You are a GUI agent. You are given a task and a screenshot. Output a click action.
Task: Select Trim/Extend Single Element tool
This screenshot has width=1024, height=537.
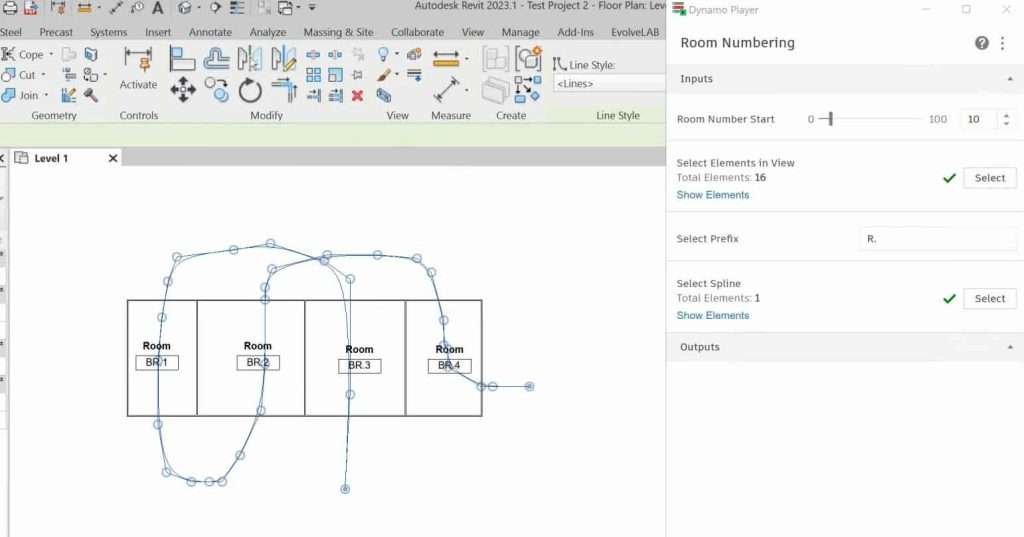coord(313,96)
